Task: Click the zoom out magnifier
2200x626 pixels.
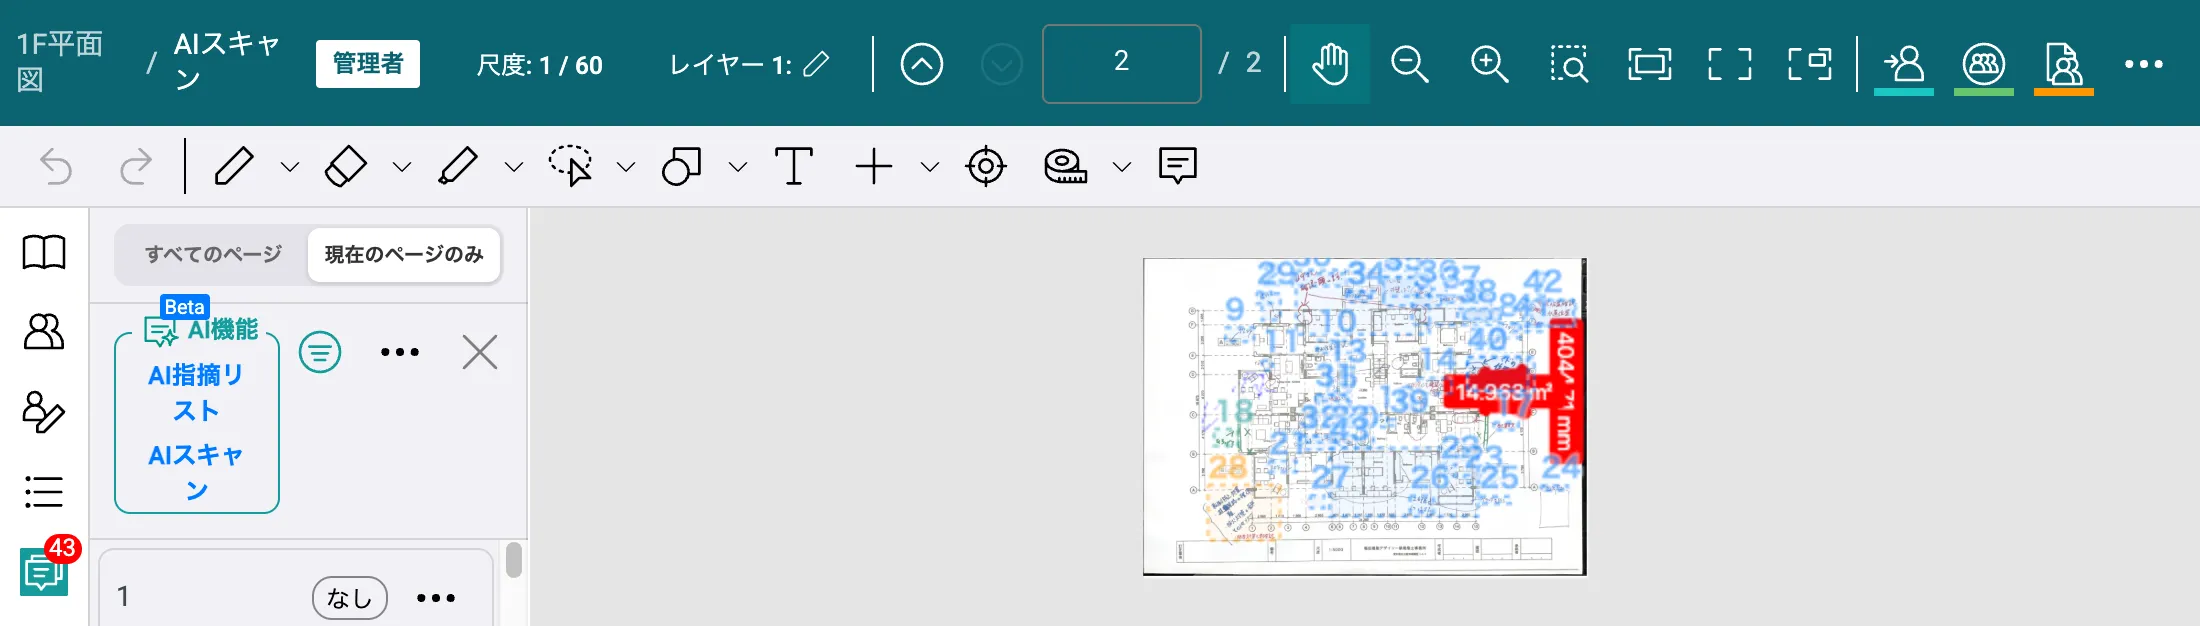Action: (x=1410, y=64)
